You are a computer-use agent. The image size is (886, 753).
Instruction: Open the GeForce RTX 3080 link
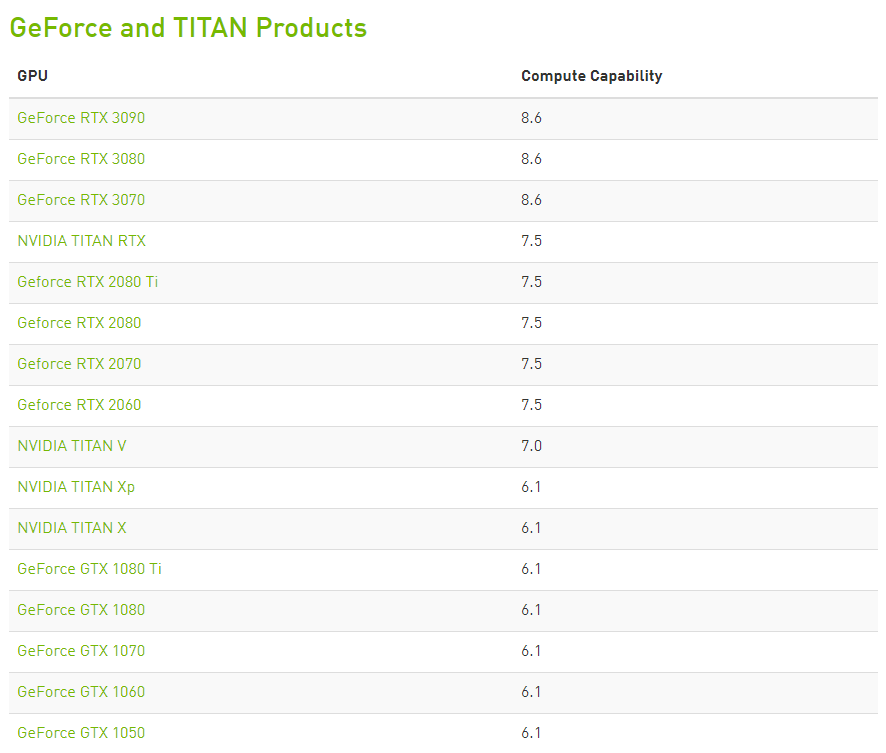tap(81, 159)
